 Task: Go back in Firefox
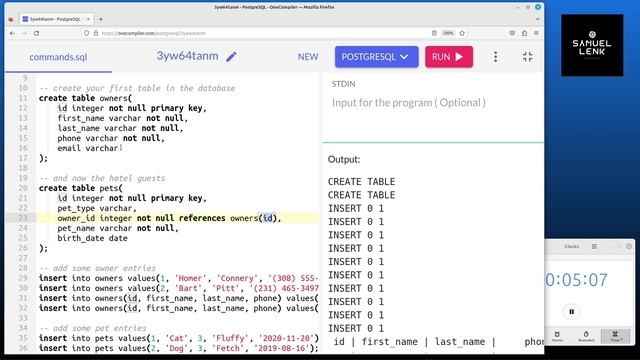point(12,33)
